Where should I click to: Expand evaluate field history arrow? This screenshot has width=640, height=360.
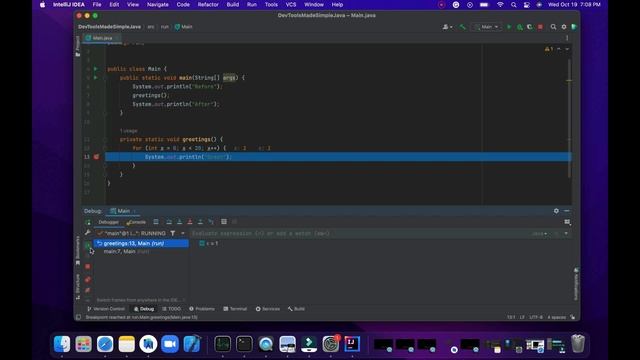tap(566, 233)
